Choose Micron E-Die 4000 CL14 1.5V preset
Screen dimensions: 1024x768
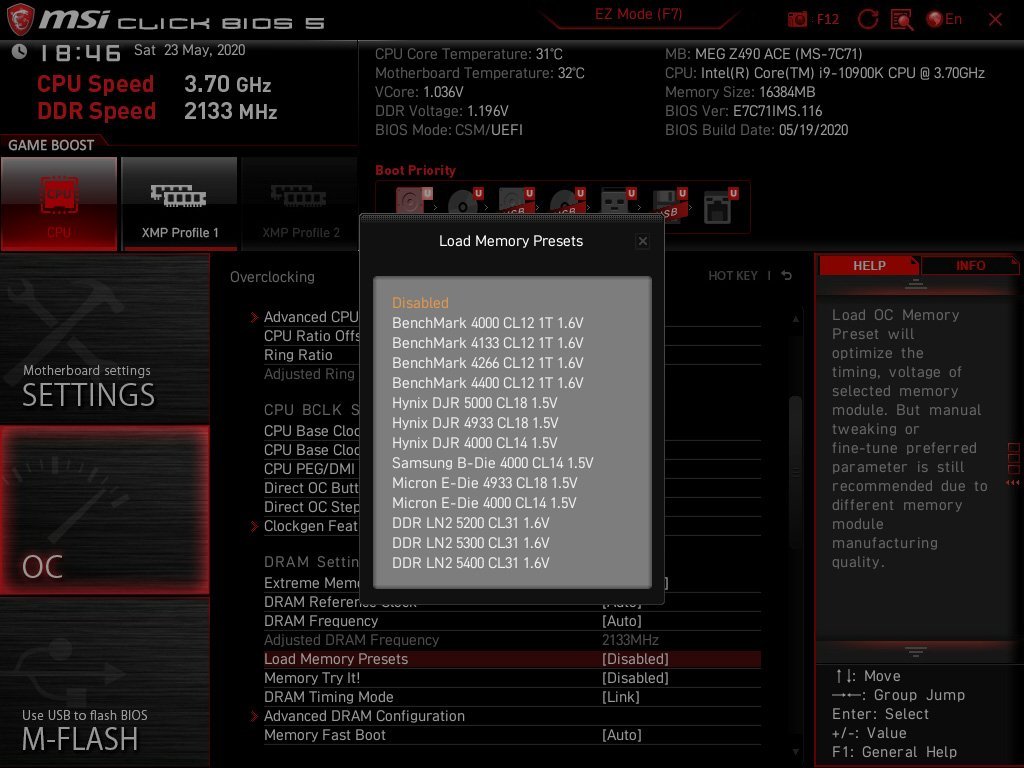(x=484, y=503)
